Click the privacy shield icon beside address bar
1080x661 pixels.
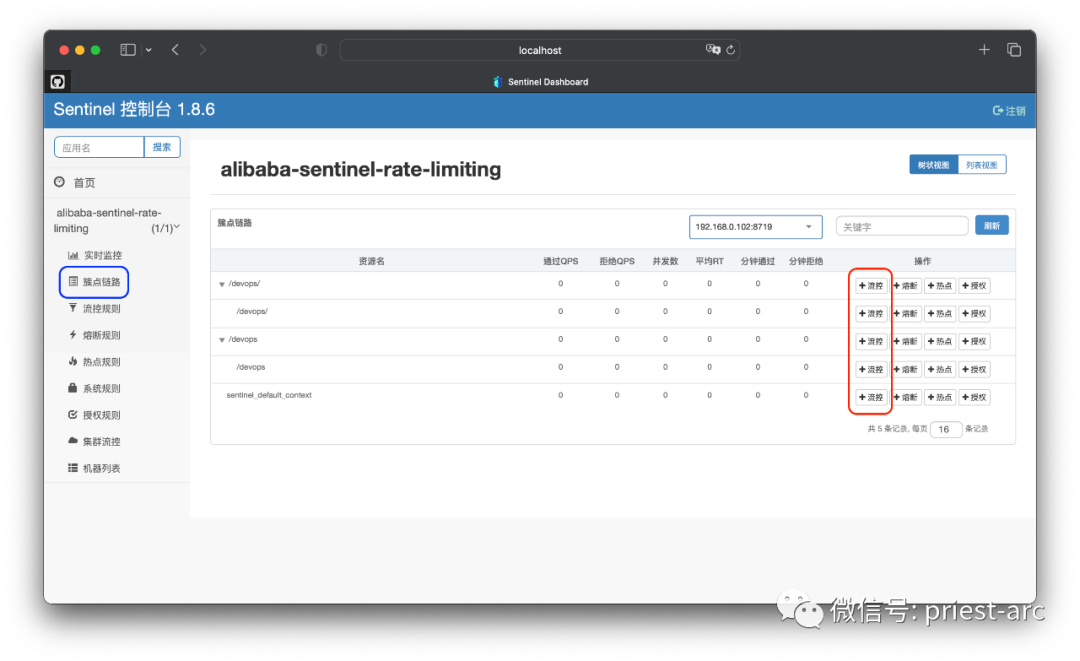click(321, 50)
